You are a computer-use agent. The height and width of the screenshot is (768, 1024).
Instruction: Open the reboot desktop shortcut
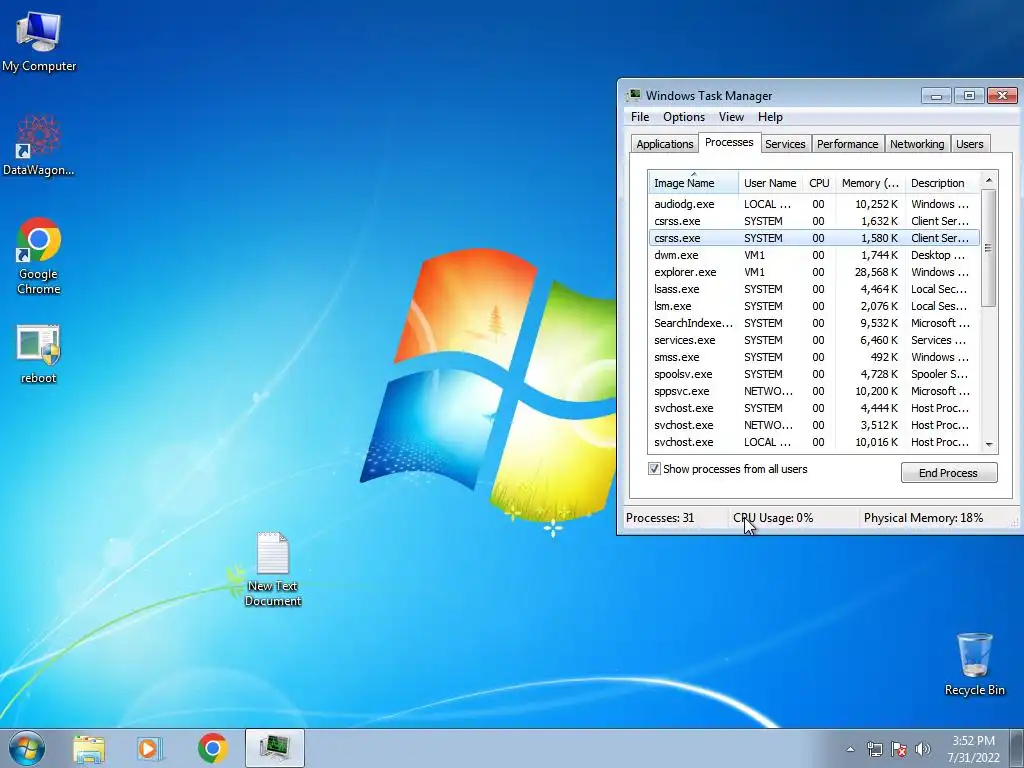[x=38, y=354]
